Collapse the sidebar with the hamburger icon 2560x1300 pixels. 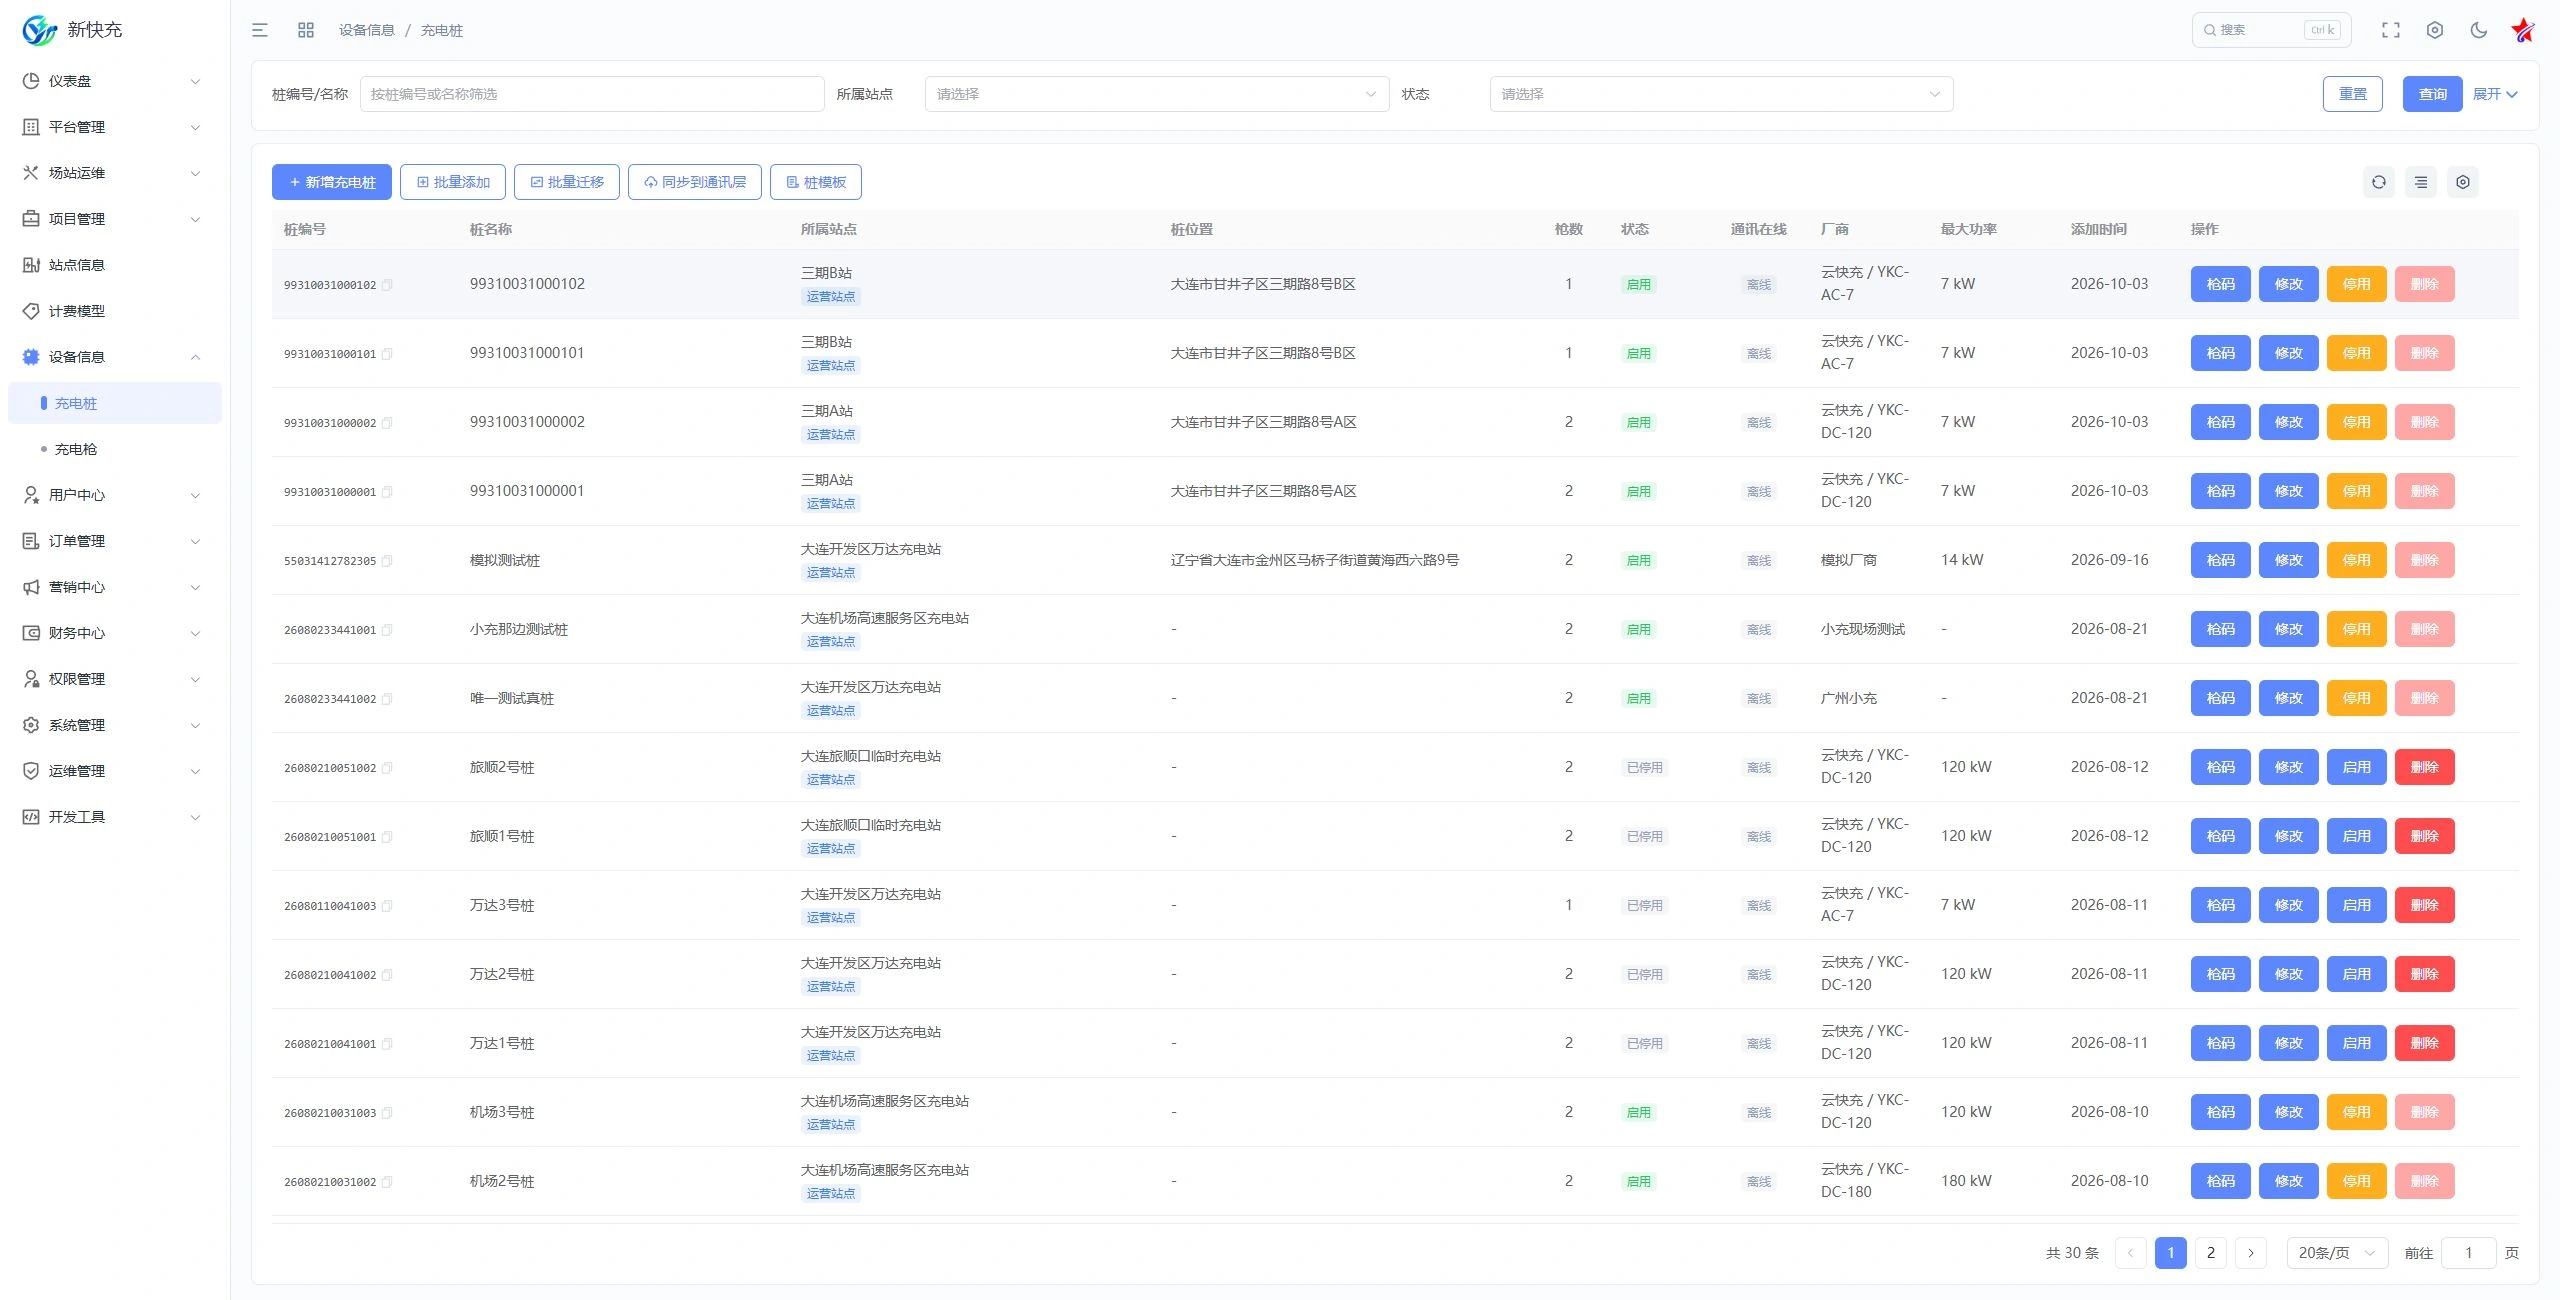tap(260, 30)
